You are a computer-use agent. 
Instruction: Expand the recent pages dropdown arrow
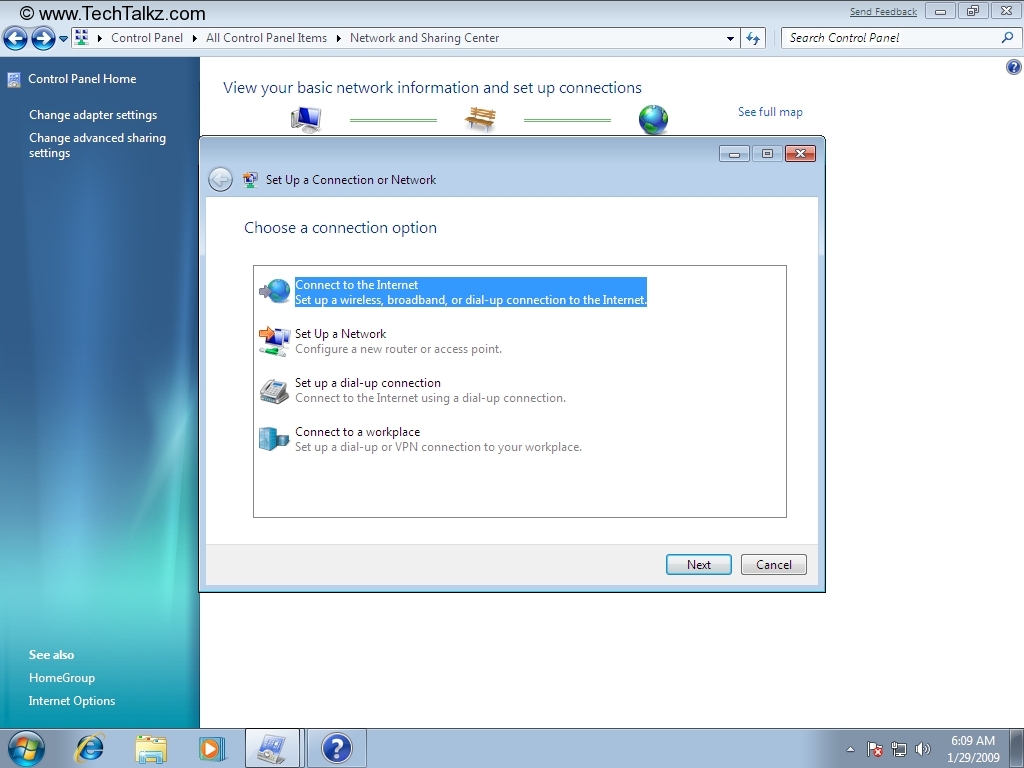(63, 39)
